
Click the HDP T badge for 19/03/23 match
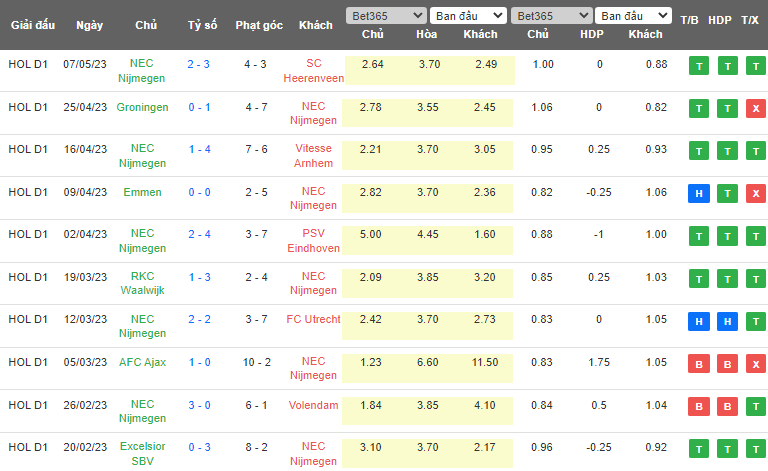tap(728, 279)
